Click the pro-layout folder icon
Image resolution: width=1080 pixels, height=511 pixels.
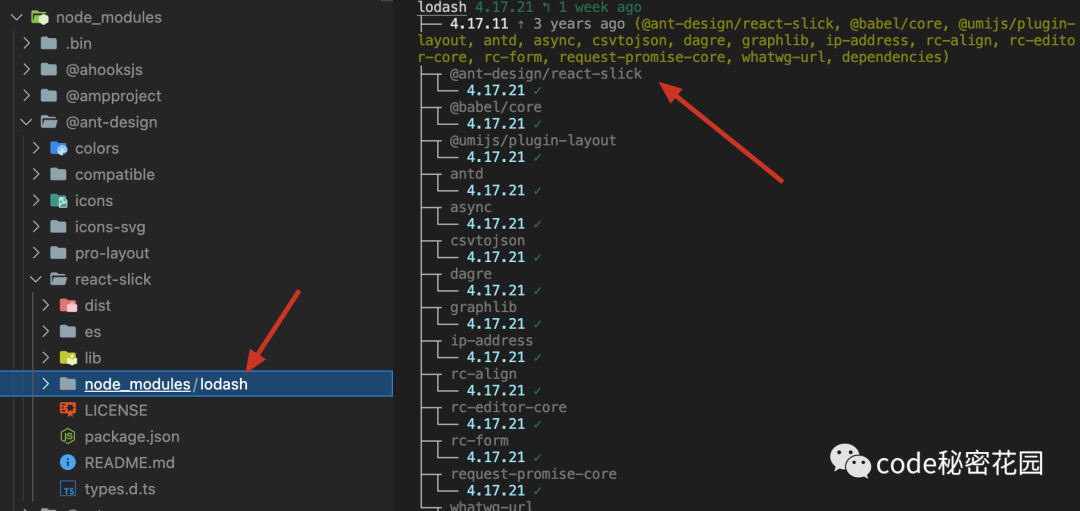[58, 253]
